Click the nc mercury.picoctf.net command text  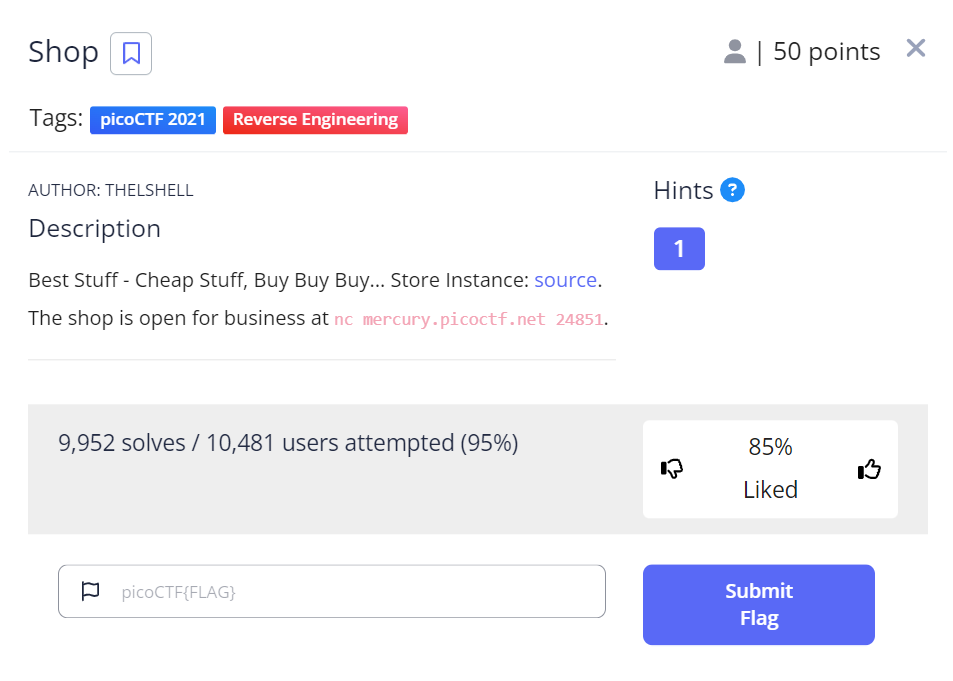tap(470, 320)
